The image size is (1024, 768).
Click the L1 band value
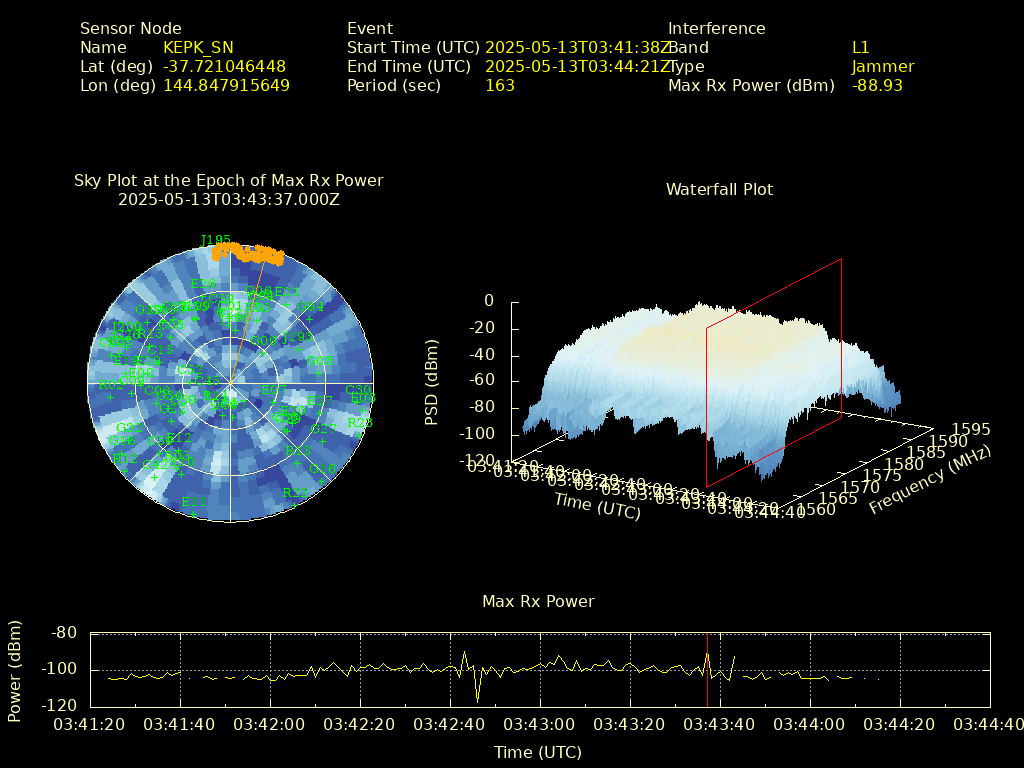click(x=861, y=48)
